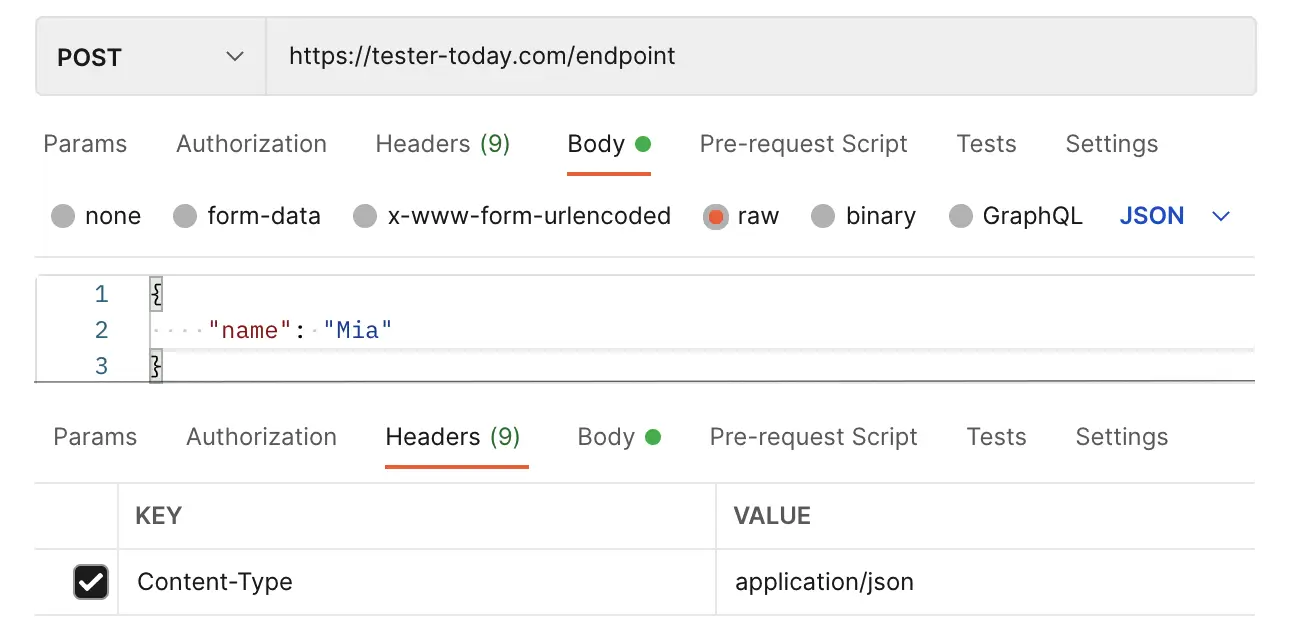Click line 2 of the JSON body

click(300, 330)
